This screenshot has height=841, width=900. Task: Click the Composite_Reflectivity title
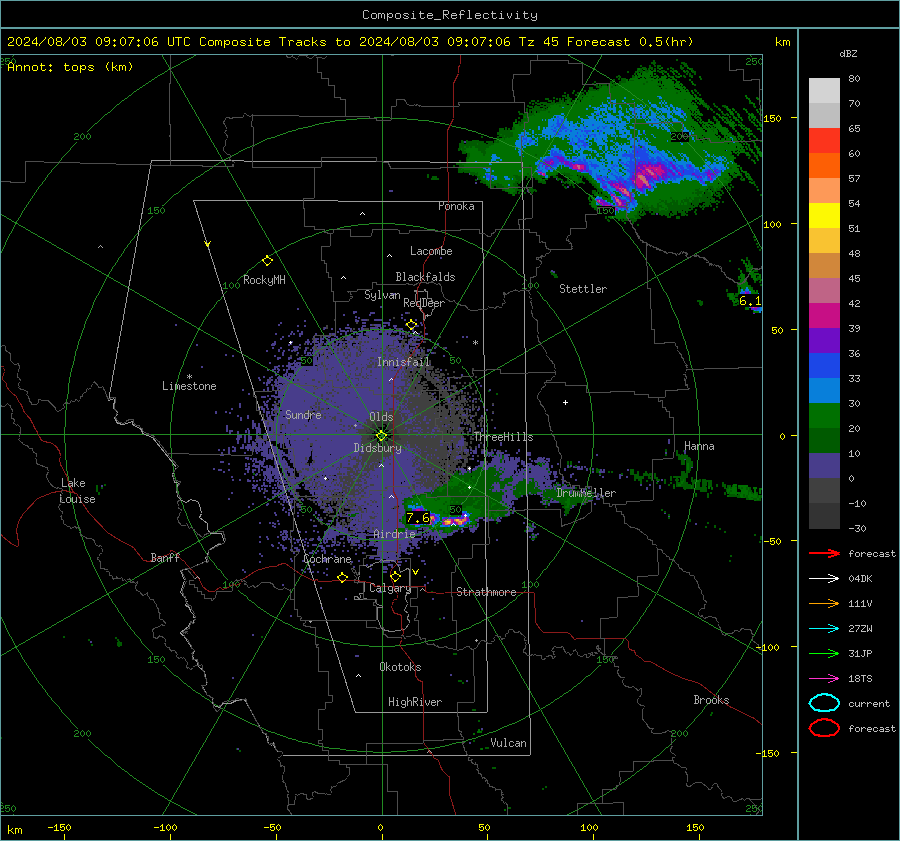(x=449, y=15)
